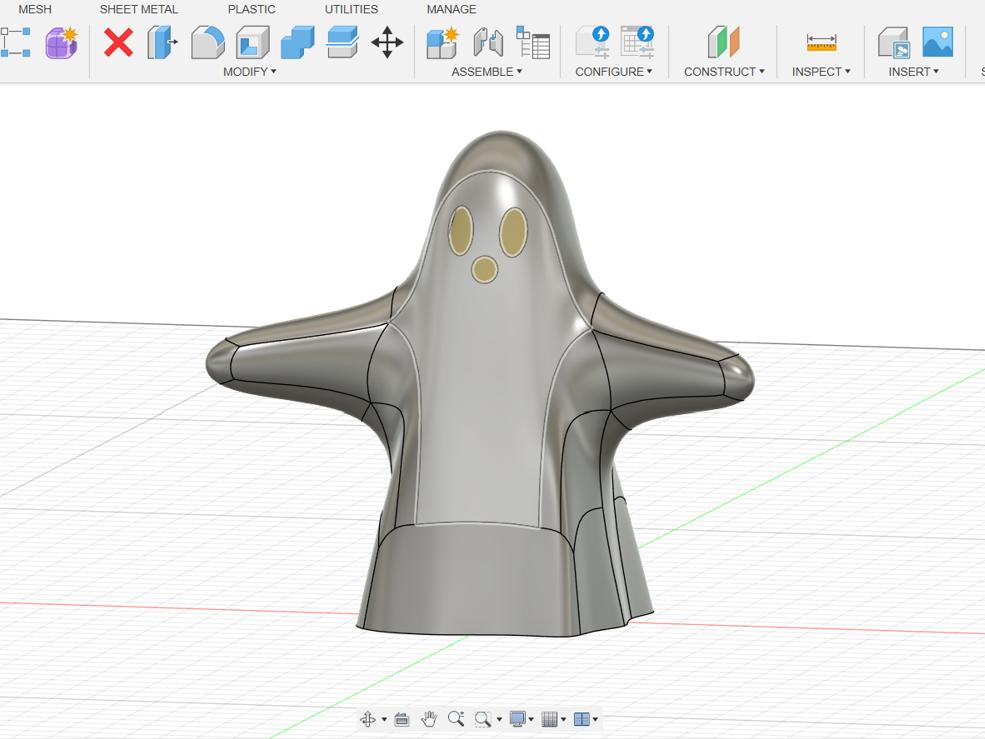Select the Pan hand tool
Image resolution: width=985 pixels, height=739 pixels.
[429, 719]
